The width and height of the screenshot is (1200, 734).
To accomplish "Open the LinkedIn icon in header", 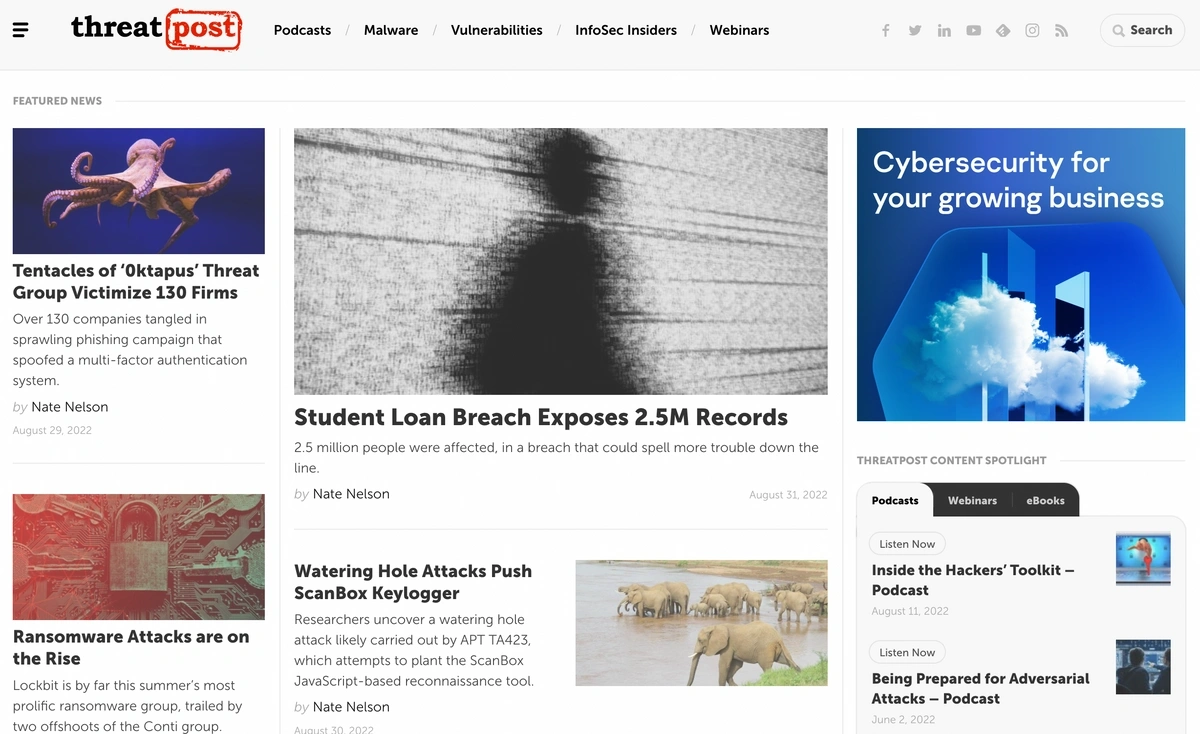I will 944,30.
